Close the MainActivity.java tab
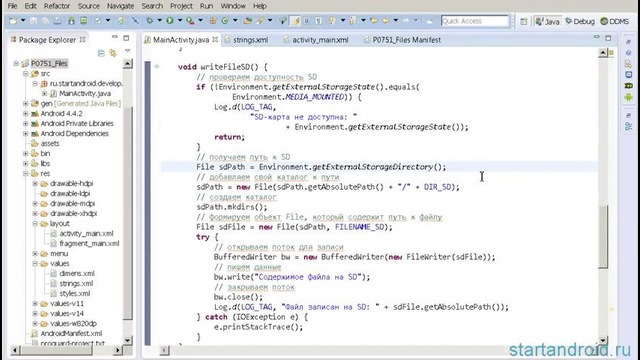The width and height of the screenshot is (640, 360). 215,40
